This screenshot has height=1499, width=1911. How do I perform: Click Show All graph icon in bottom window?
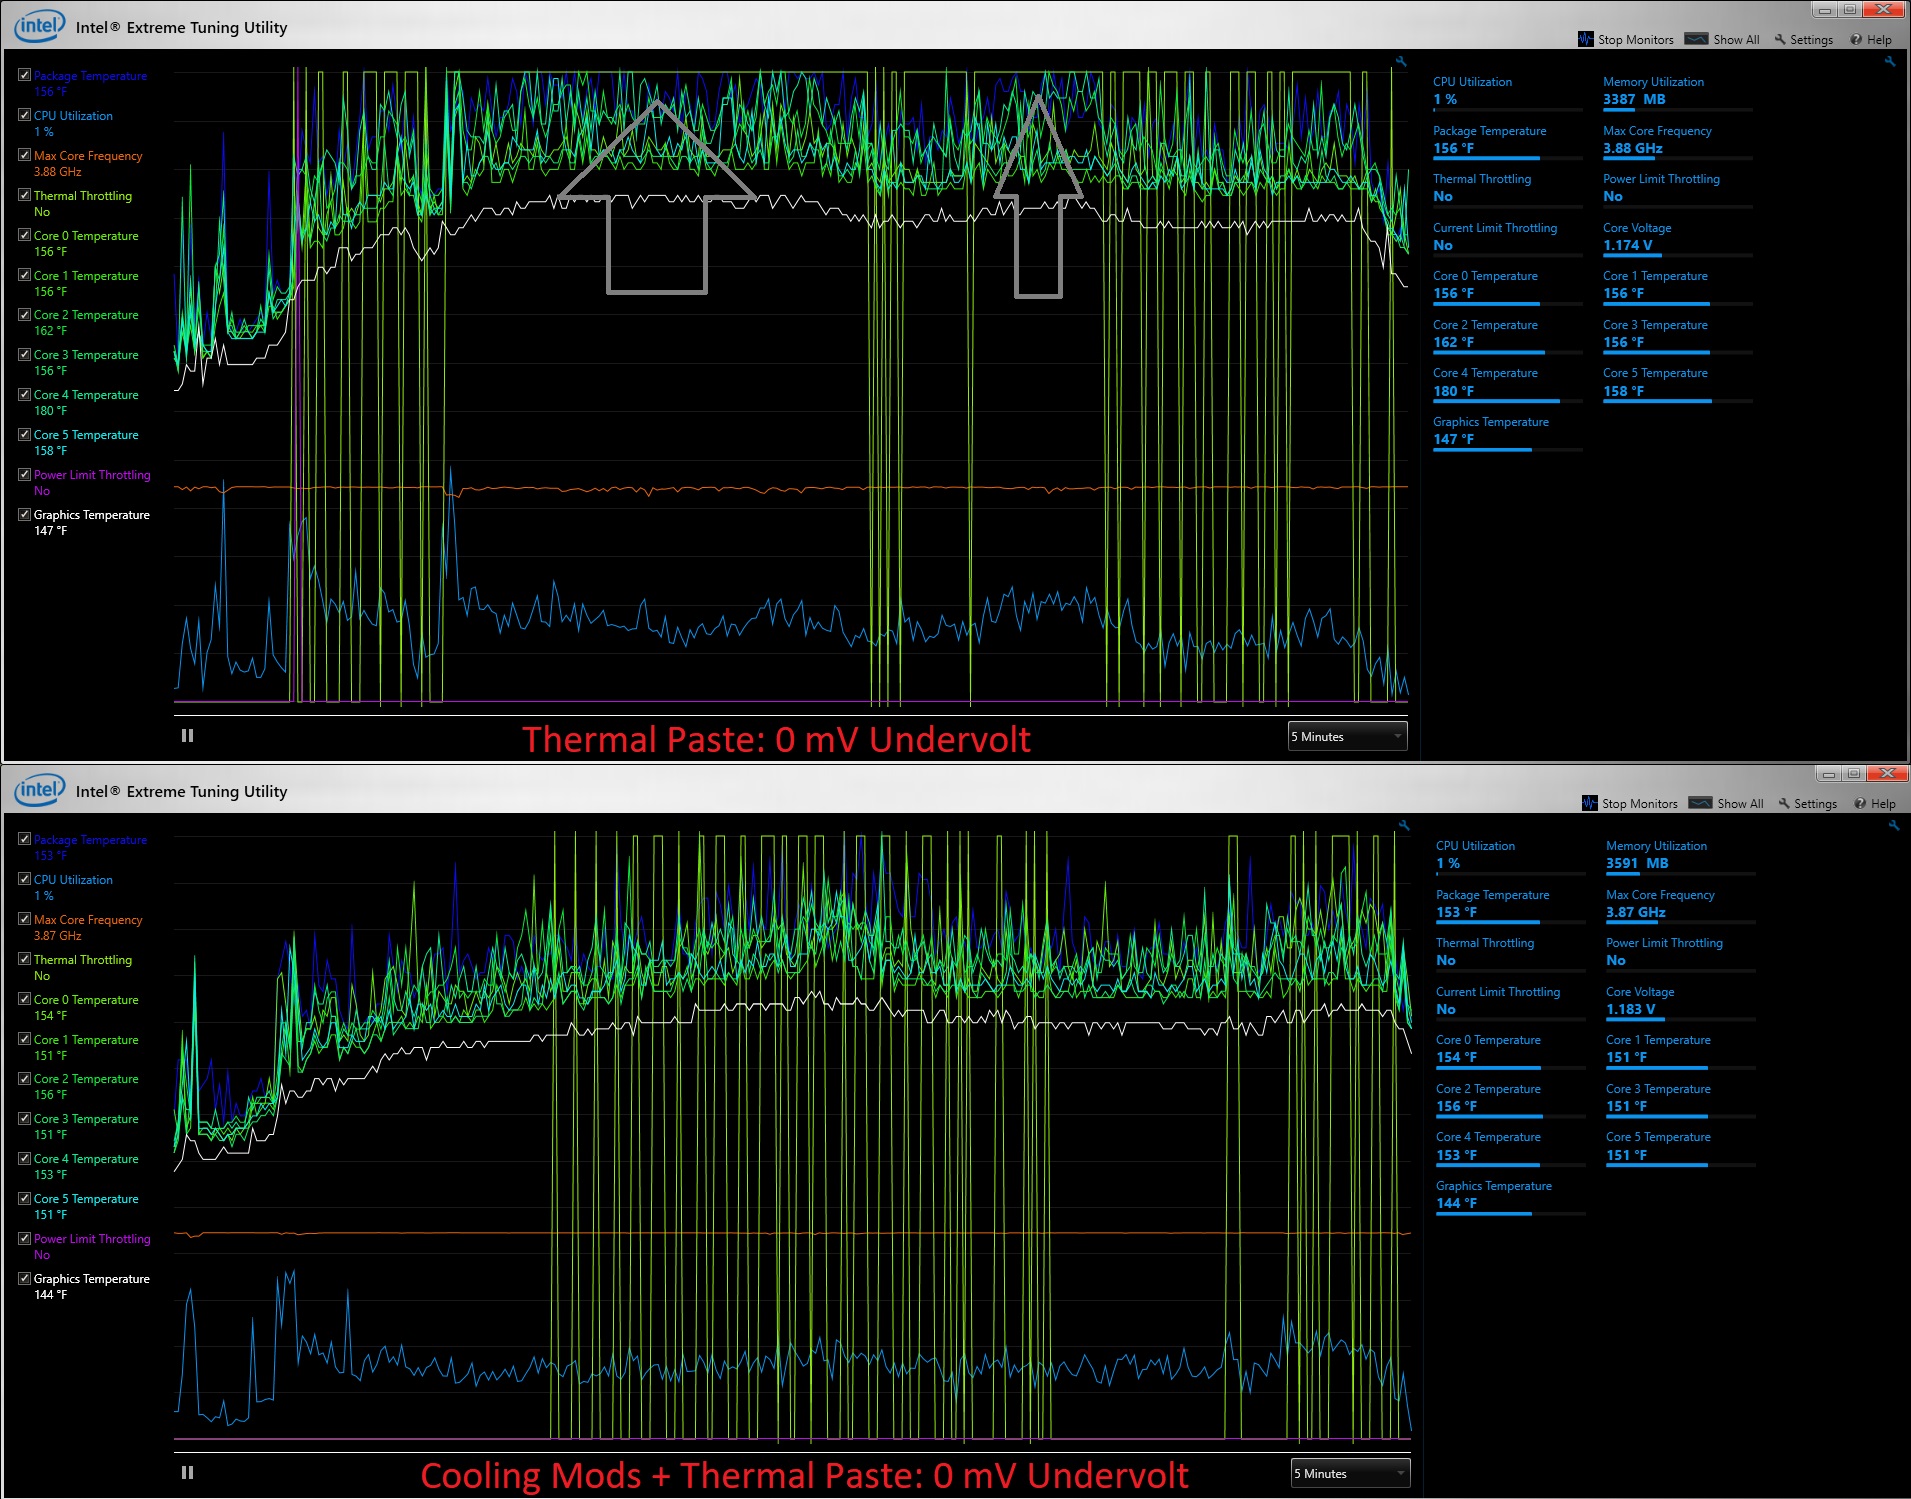(x=1700, y=803)
